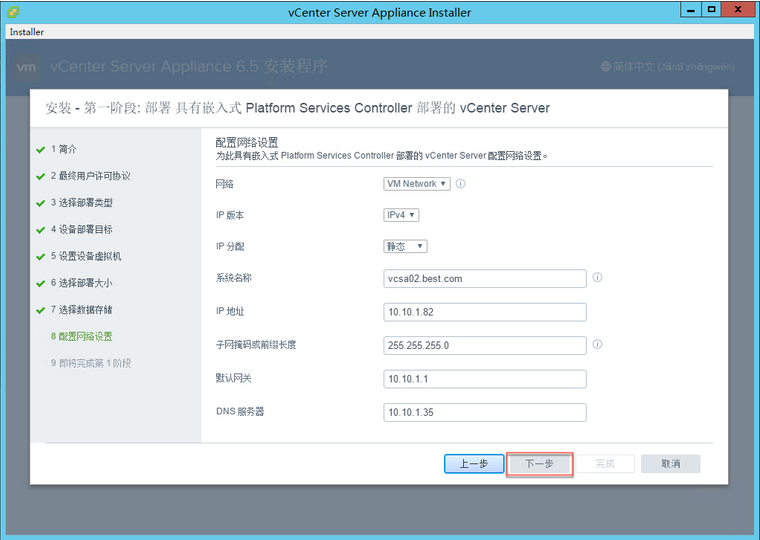The height and width of the screenshot is (540, 760).
Task: Click the 配置网络设置 heading text
Action: click(x=247, y=143)
